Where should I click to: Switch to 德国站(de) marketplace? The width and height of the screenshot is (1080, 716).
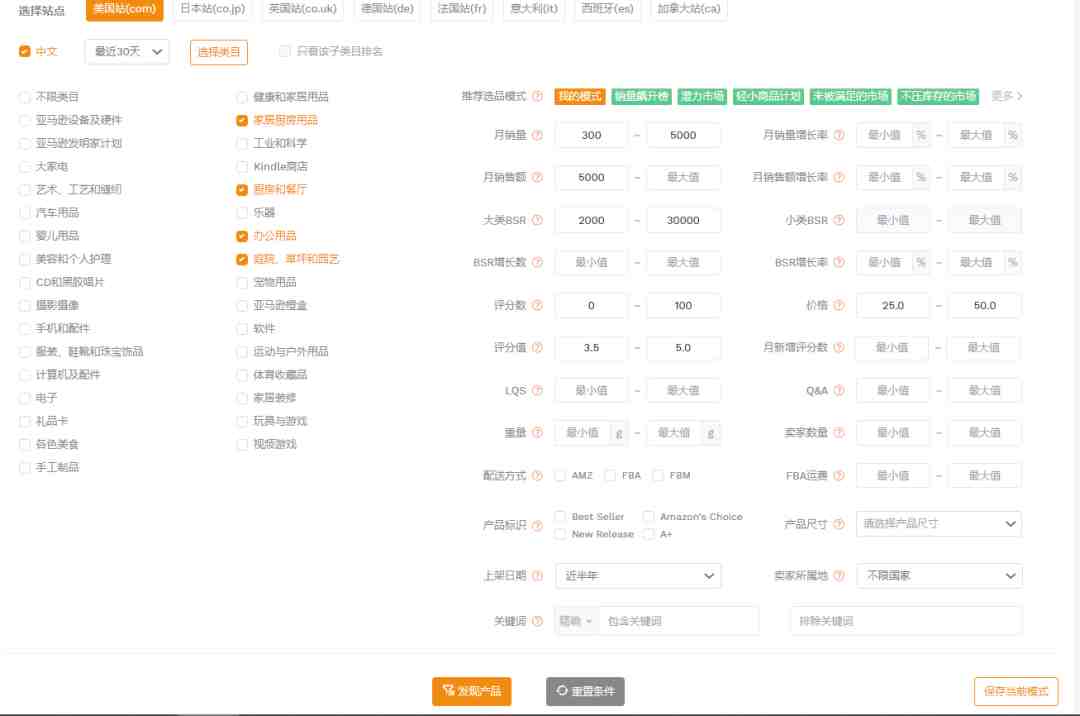(387, 9)
